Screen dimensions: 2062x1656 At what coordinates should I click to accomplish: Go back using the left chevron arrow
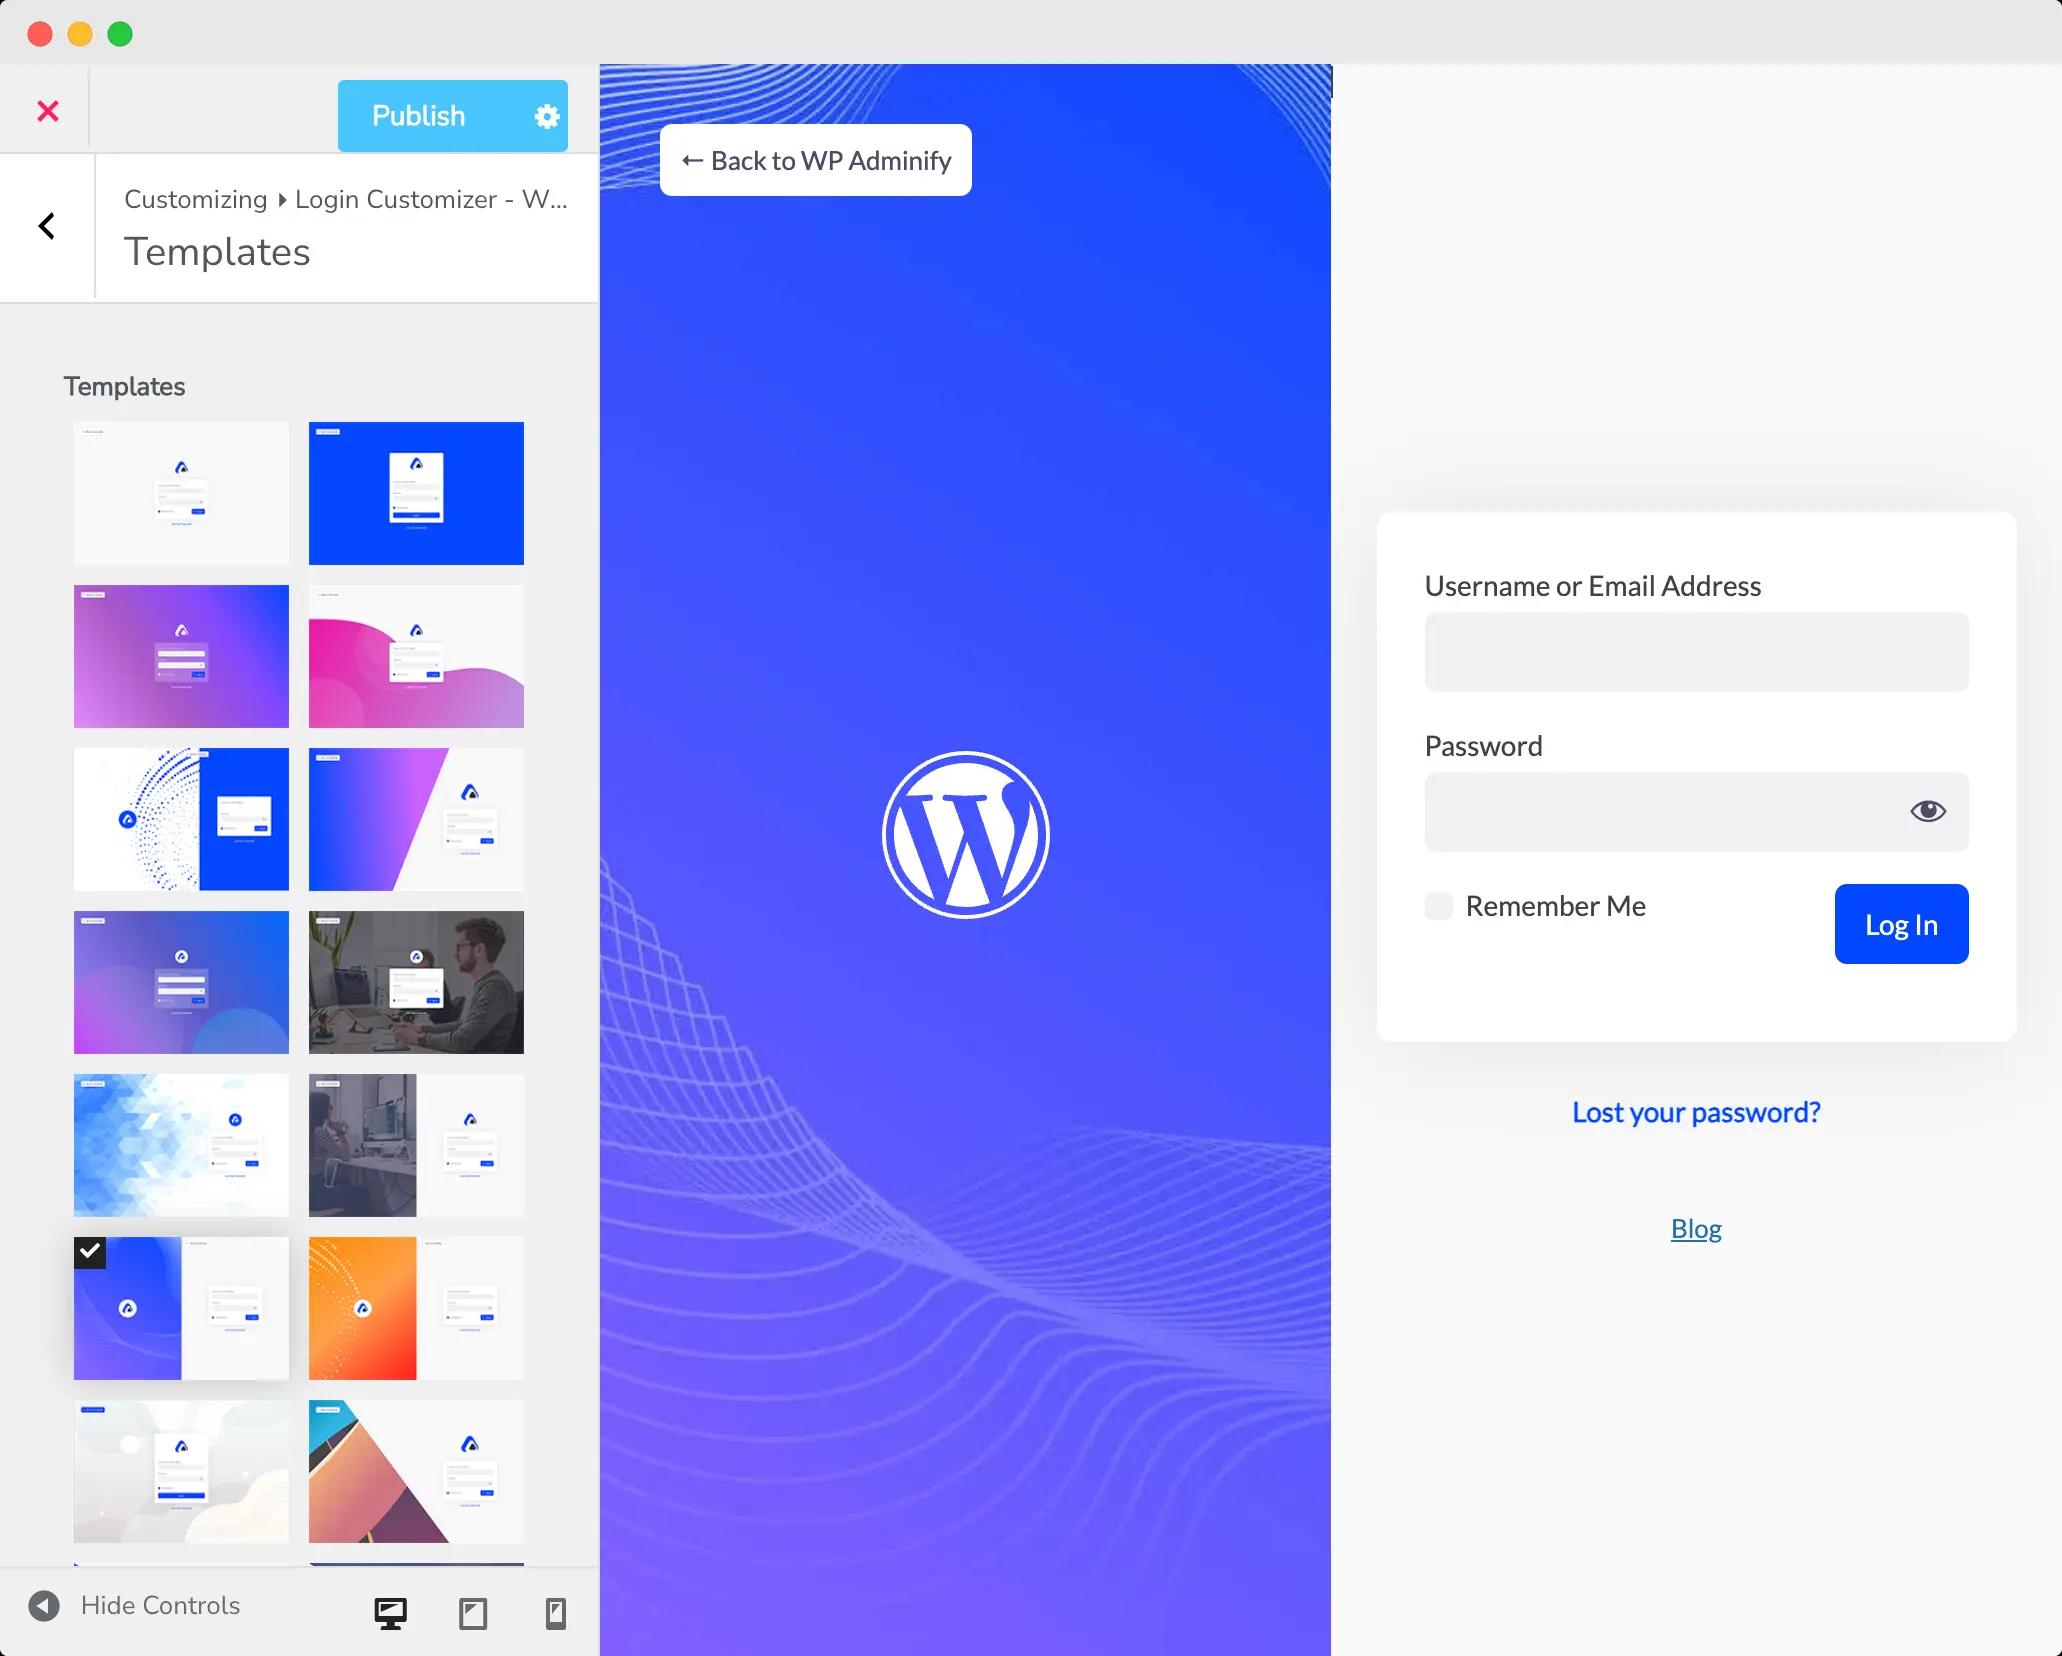click(x=46, y=226)
